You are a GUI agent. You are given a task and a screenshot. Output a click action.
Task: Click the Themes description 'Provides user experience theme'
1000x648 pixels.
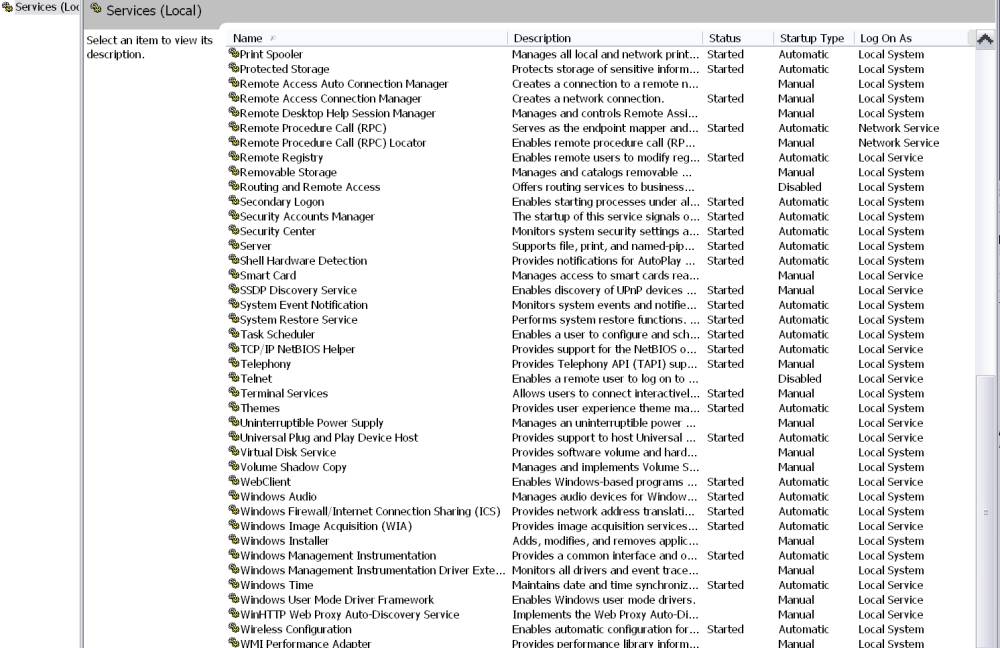click(605, 408)
